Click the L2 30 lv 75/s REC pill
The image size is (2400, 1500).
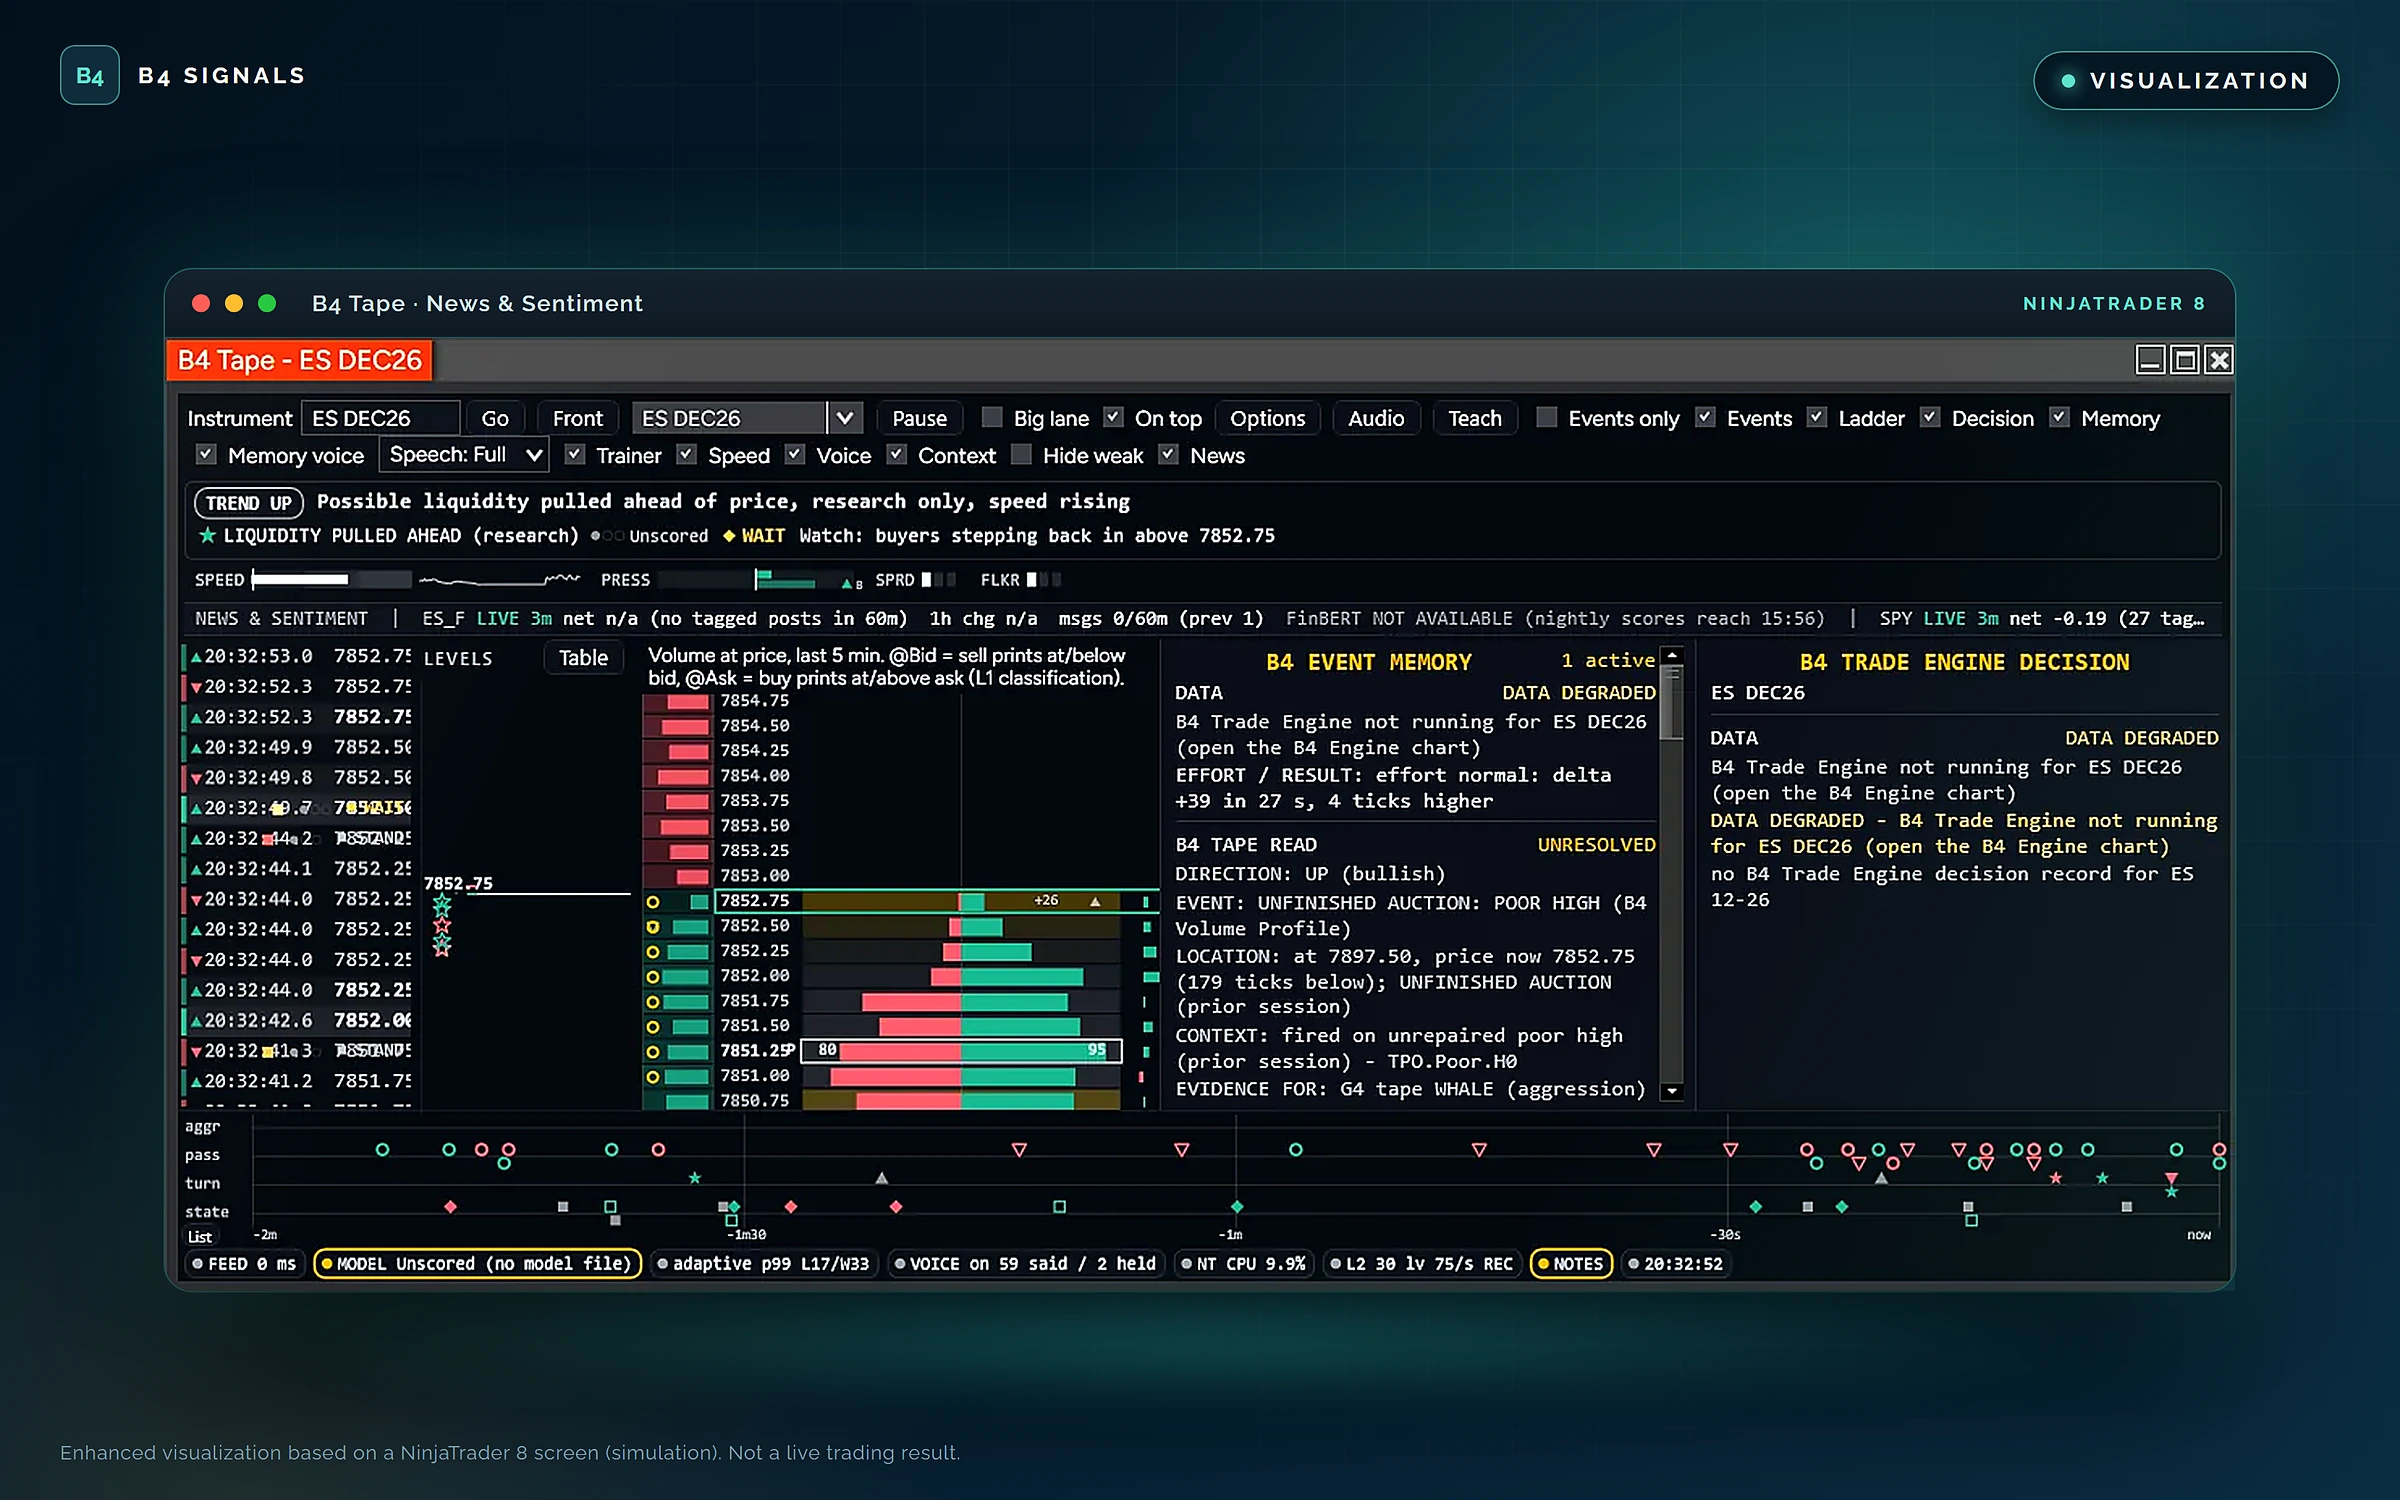coord(1421,1264)
